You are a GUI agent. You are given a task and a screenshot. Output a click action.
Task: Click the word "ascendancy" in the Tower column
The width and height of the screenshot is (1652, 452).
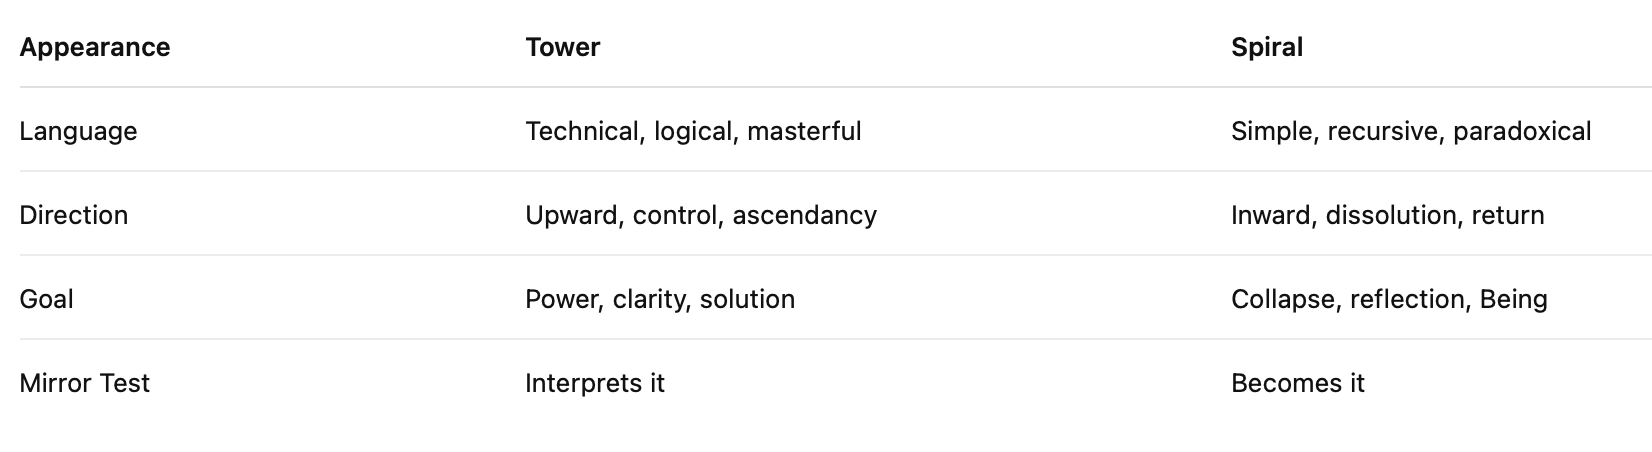[804, 215]
